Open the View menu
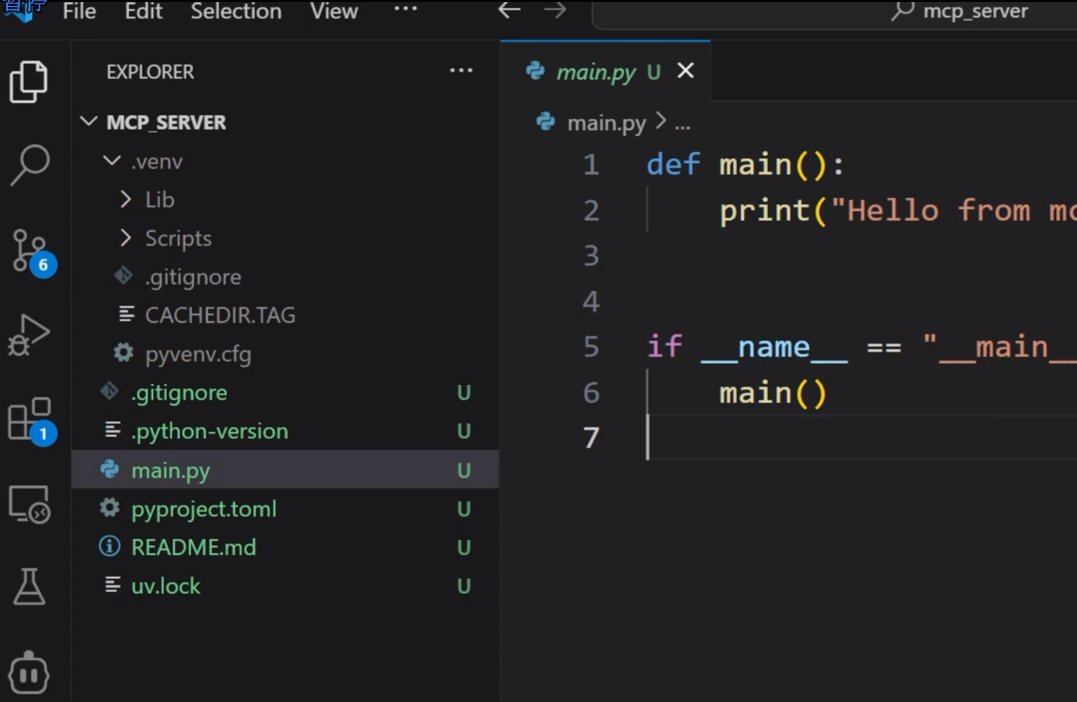Screen dimensions: 1077x702 tap(334, 11)
